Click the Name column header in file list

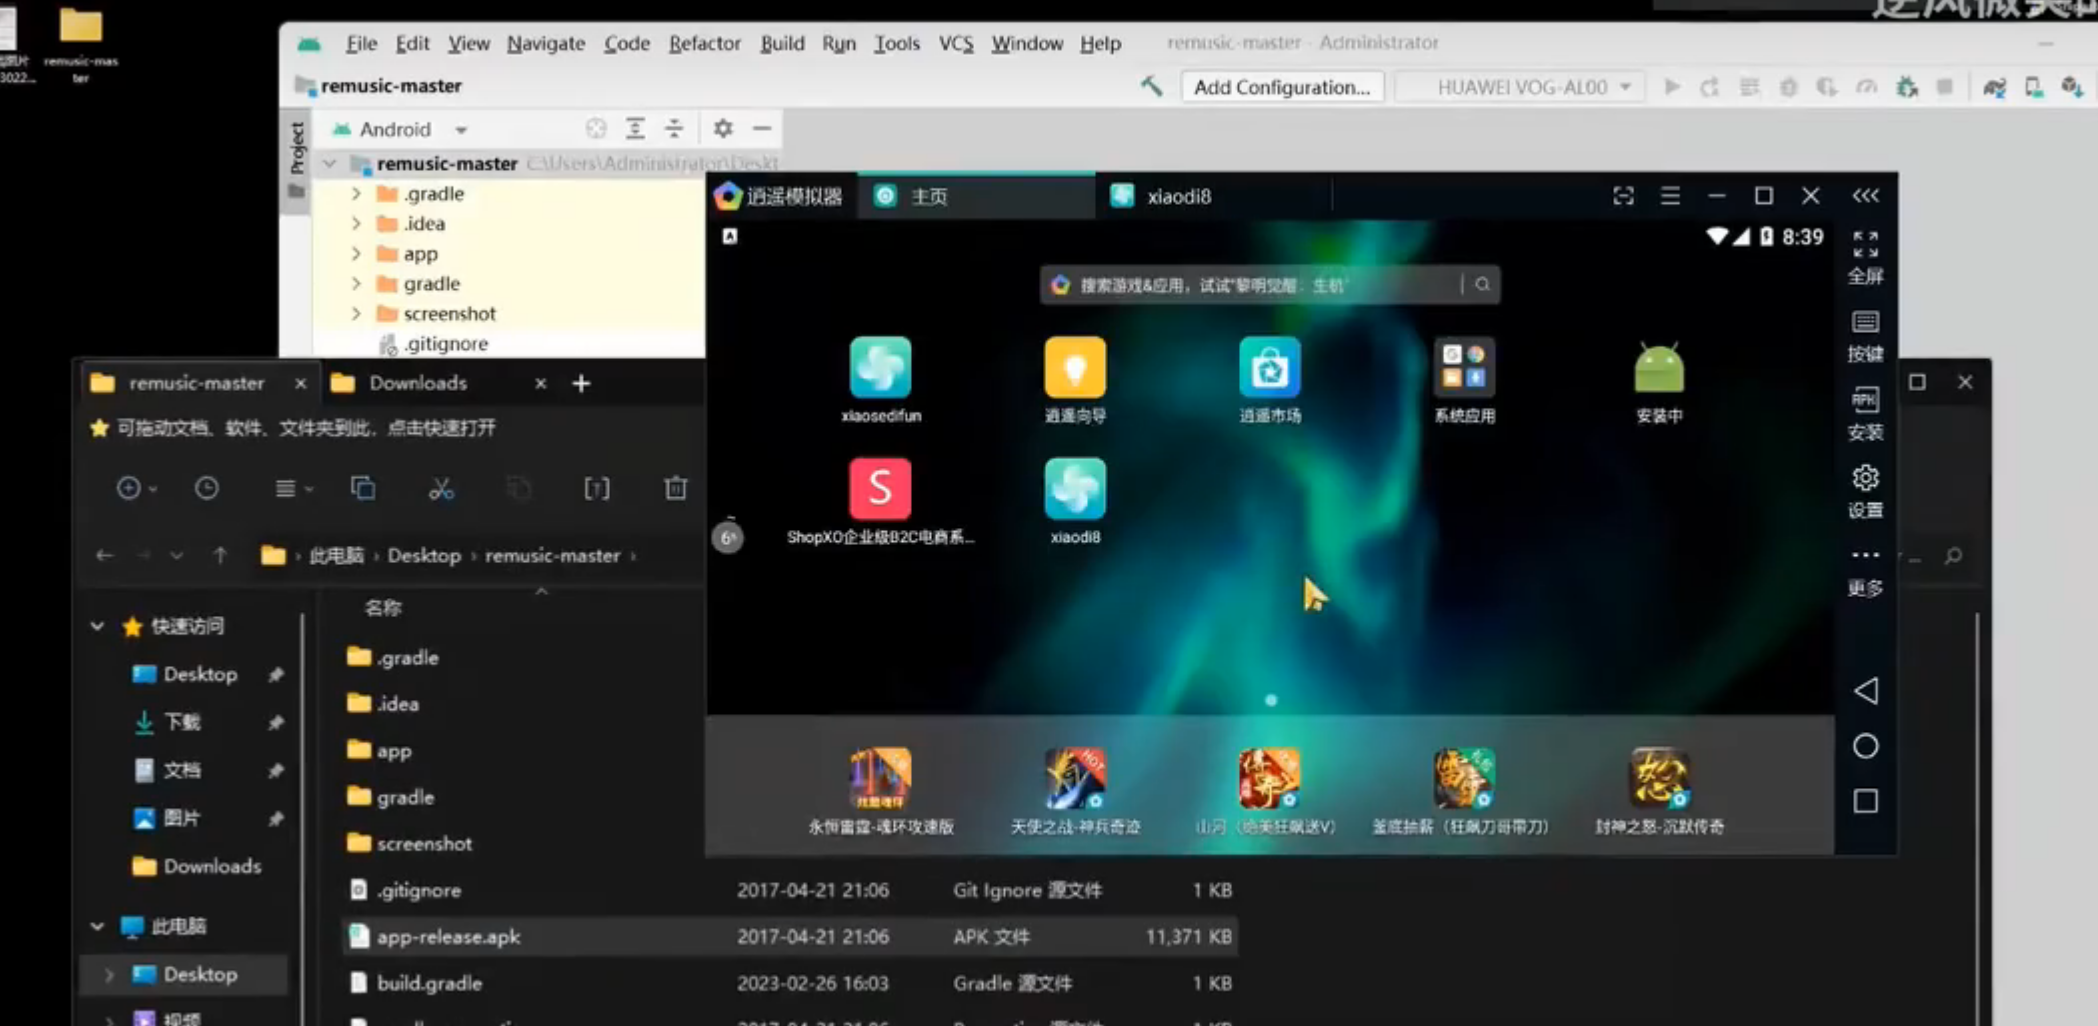(x=383, y=607)
